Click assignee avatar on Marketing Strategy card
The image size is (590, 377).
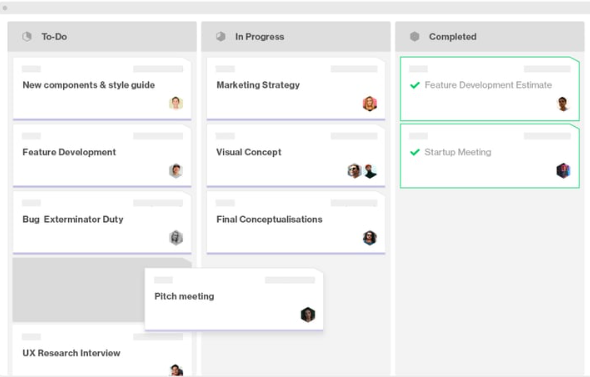click(370, 103)
